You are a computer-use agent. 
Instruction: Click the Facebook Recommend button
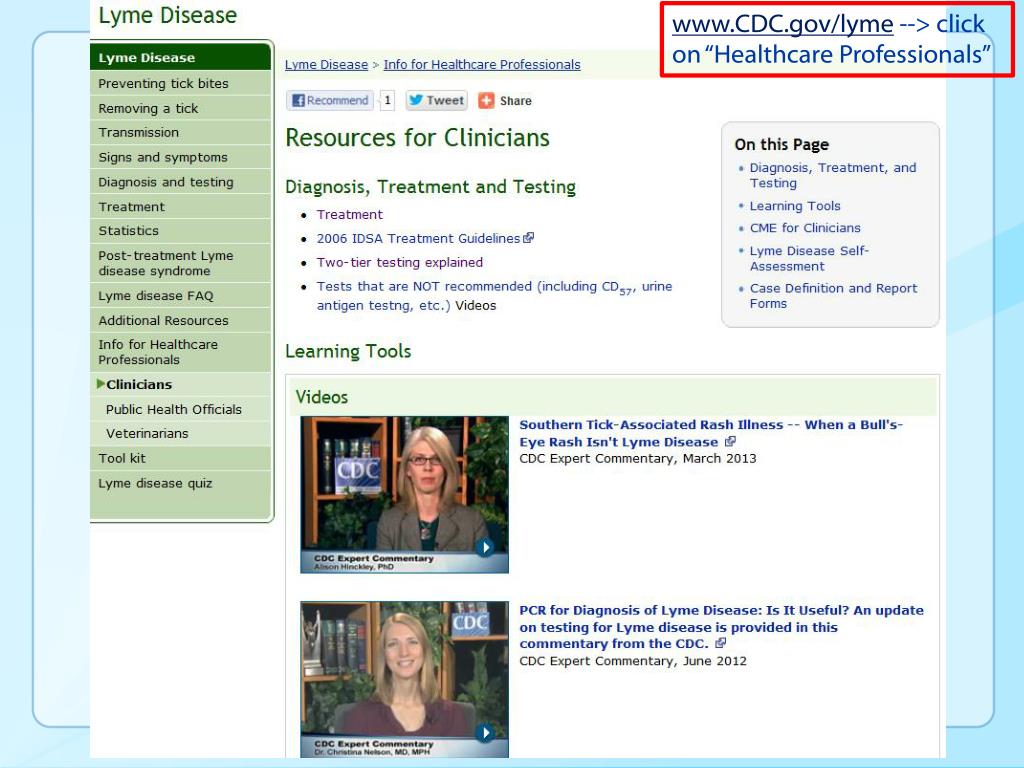click(x=330, y=101)
